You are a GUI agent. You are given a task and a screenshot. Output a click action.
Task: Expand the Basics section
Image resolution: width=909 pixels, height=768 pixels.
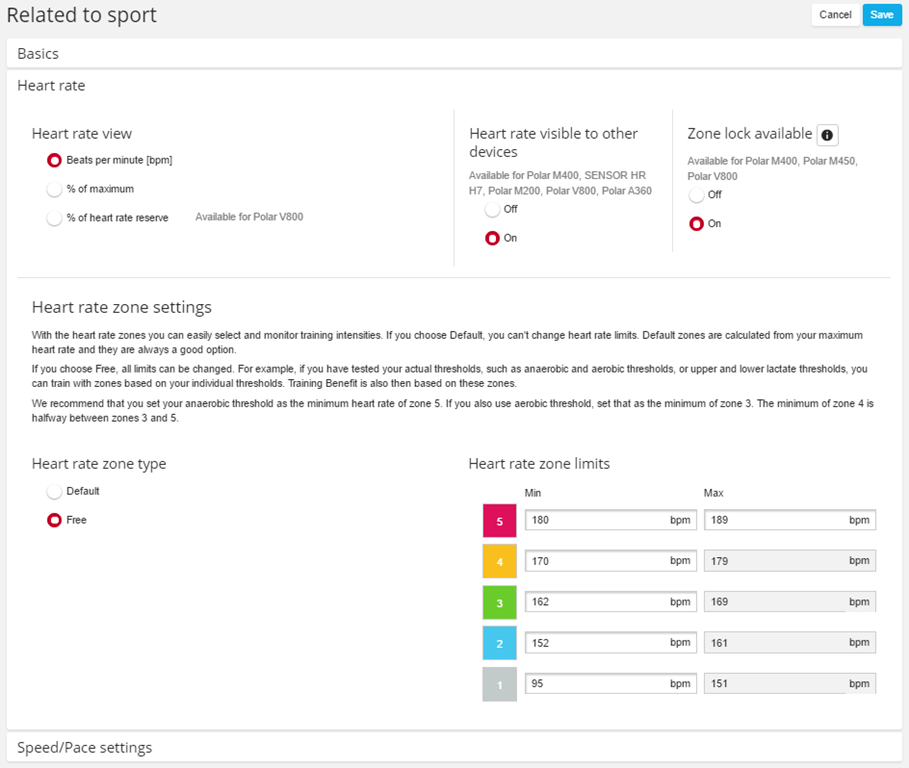38,54
